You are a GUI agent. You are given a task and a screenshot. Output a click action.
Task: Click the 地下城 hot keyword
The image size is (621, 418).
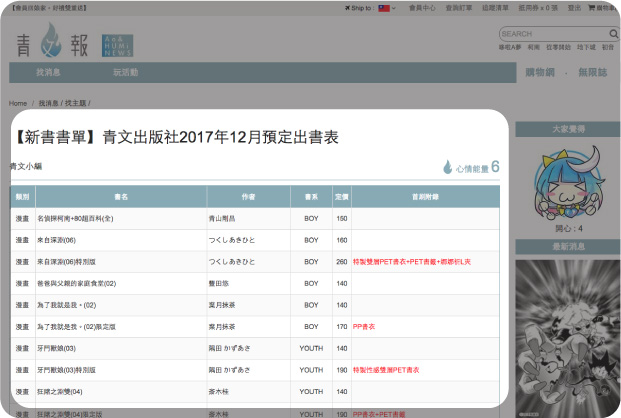click(x=586, y=47)
